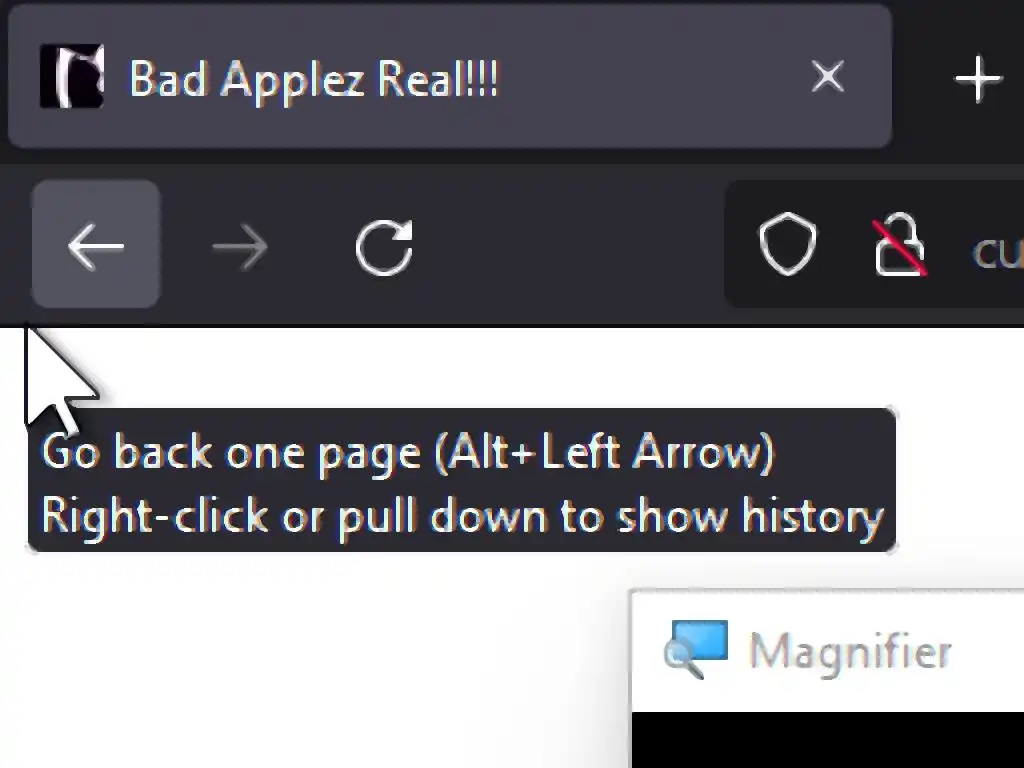The width and height of the screenshot is (1024, 768).
Task: Go back one page using the back arrow
Action: (x=96, y=245)
